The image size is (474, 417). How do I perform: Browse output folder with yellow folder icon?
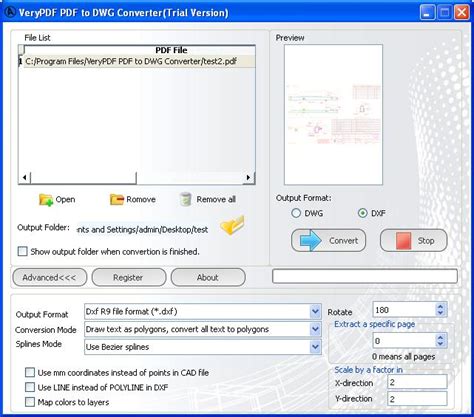[232, 225]
